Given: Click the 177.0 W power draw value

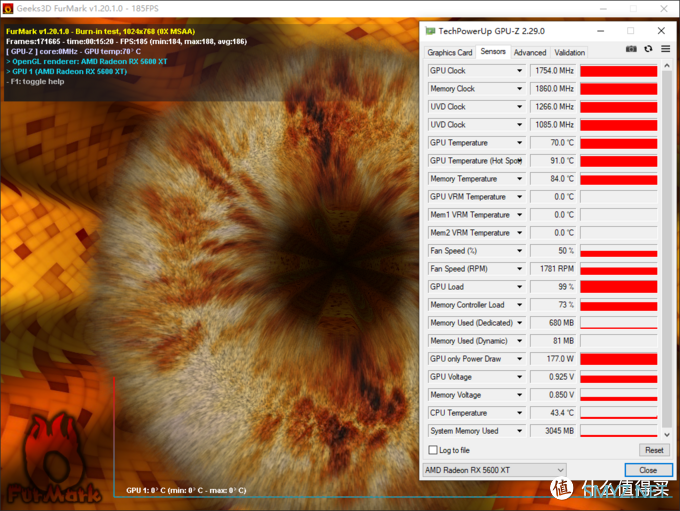Looking at the screenshot, I should pos(553,359).
